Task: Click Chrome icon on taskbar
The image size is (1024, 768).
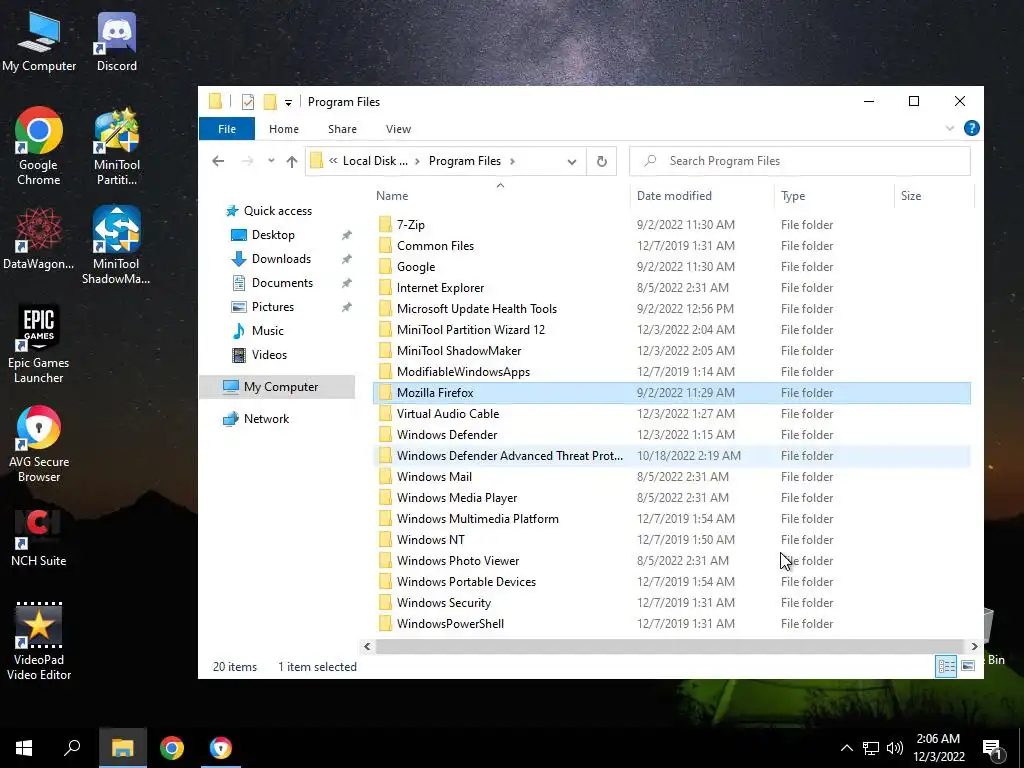Action: (172, 748)
